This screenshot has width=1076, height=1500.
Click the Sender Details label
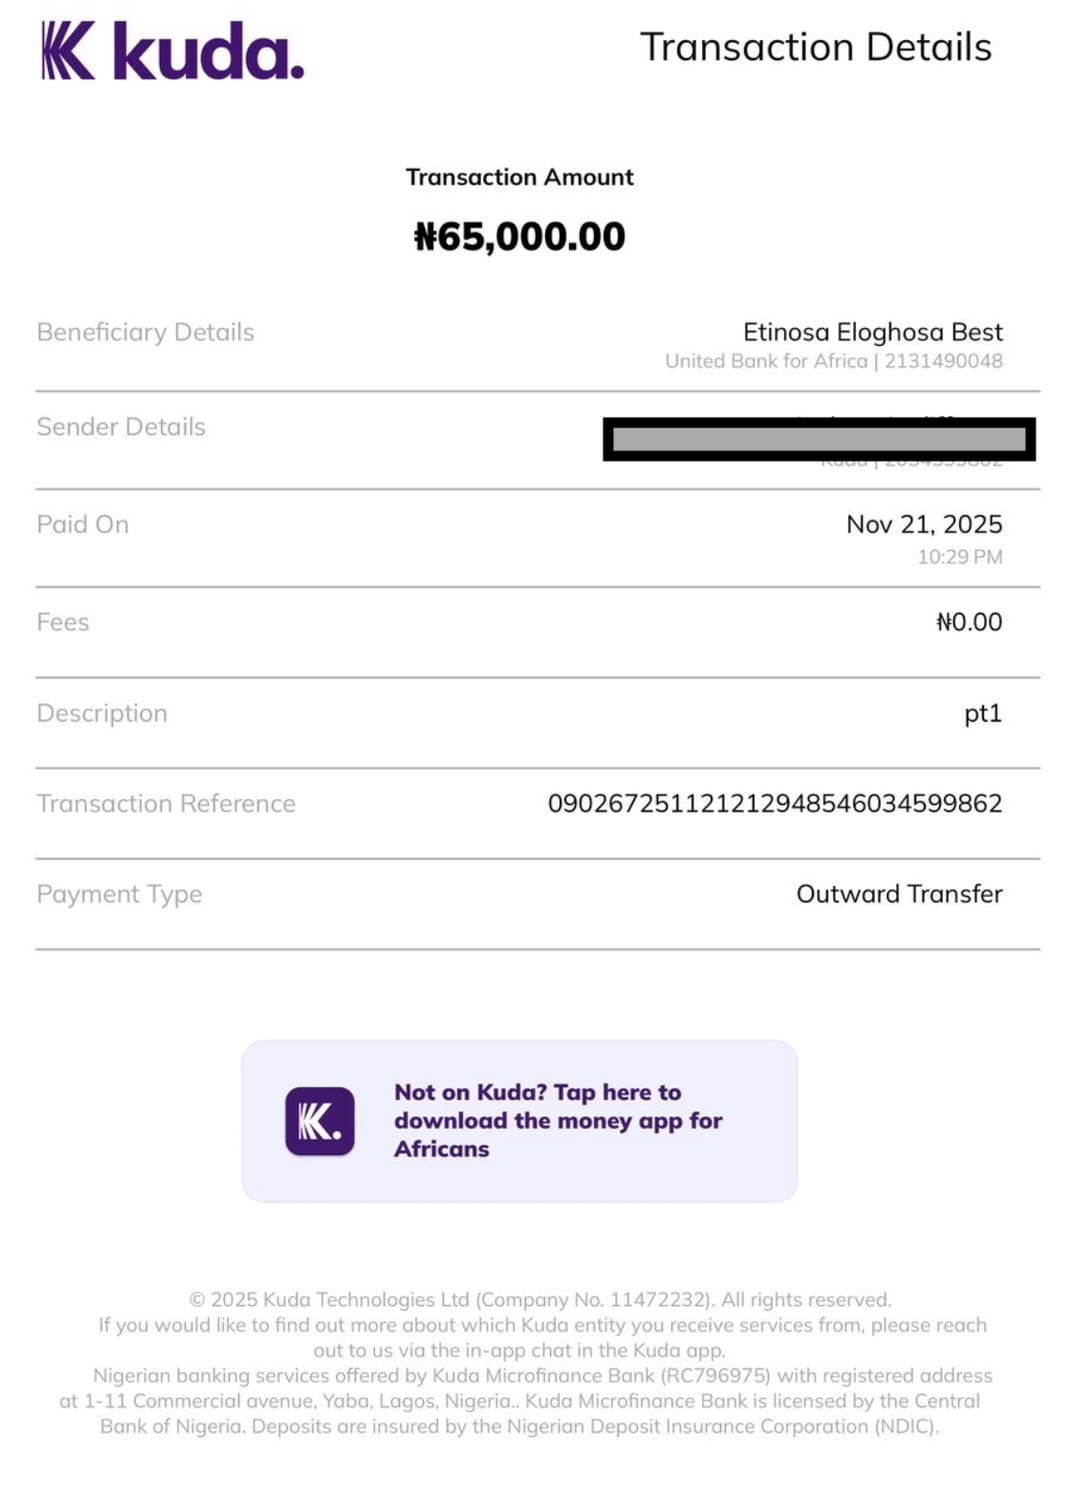pyautogui.click(x=121, y=427)
